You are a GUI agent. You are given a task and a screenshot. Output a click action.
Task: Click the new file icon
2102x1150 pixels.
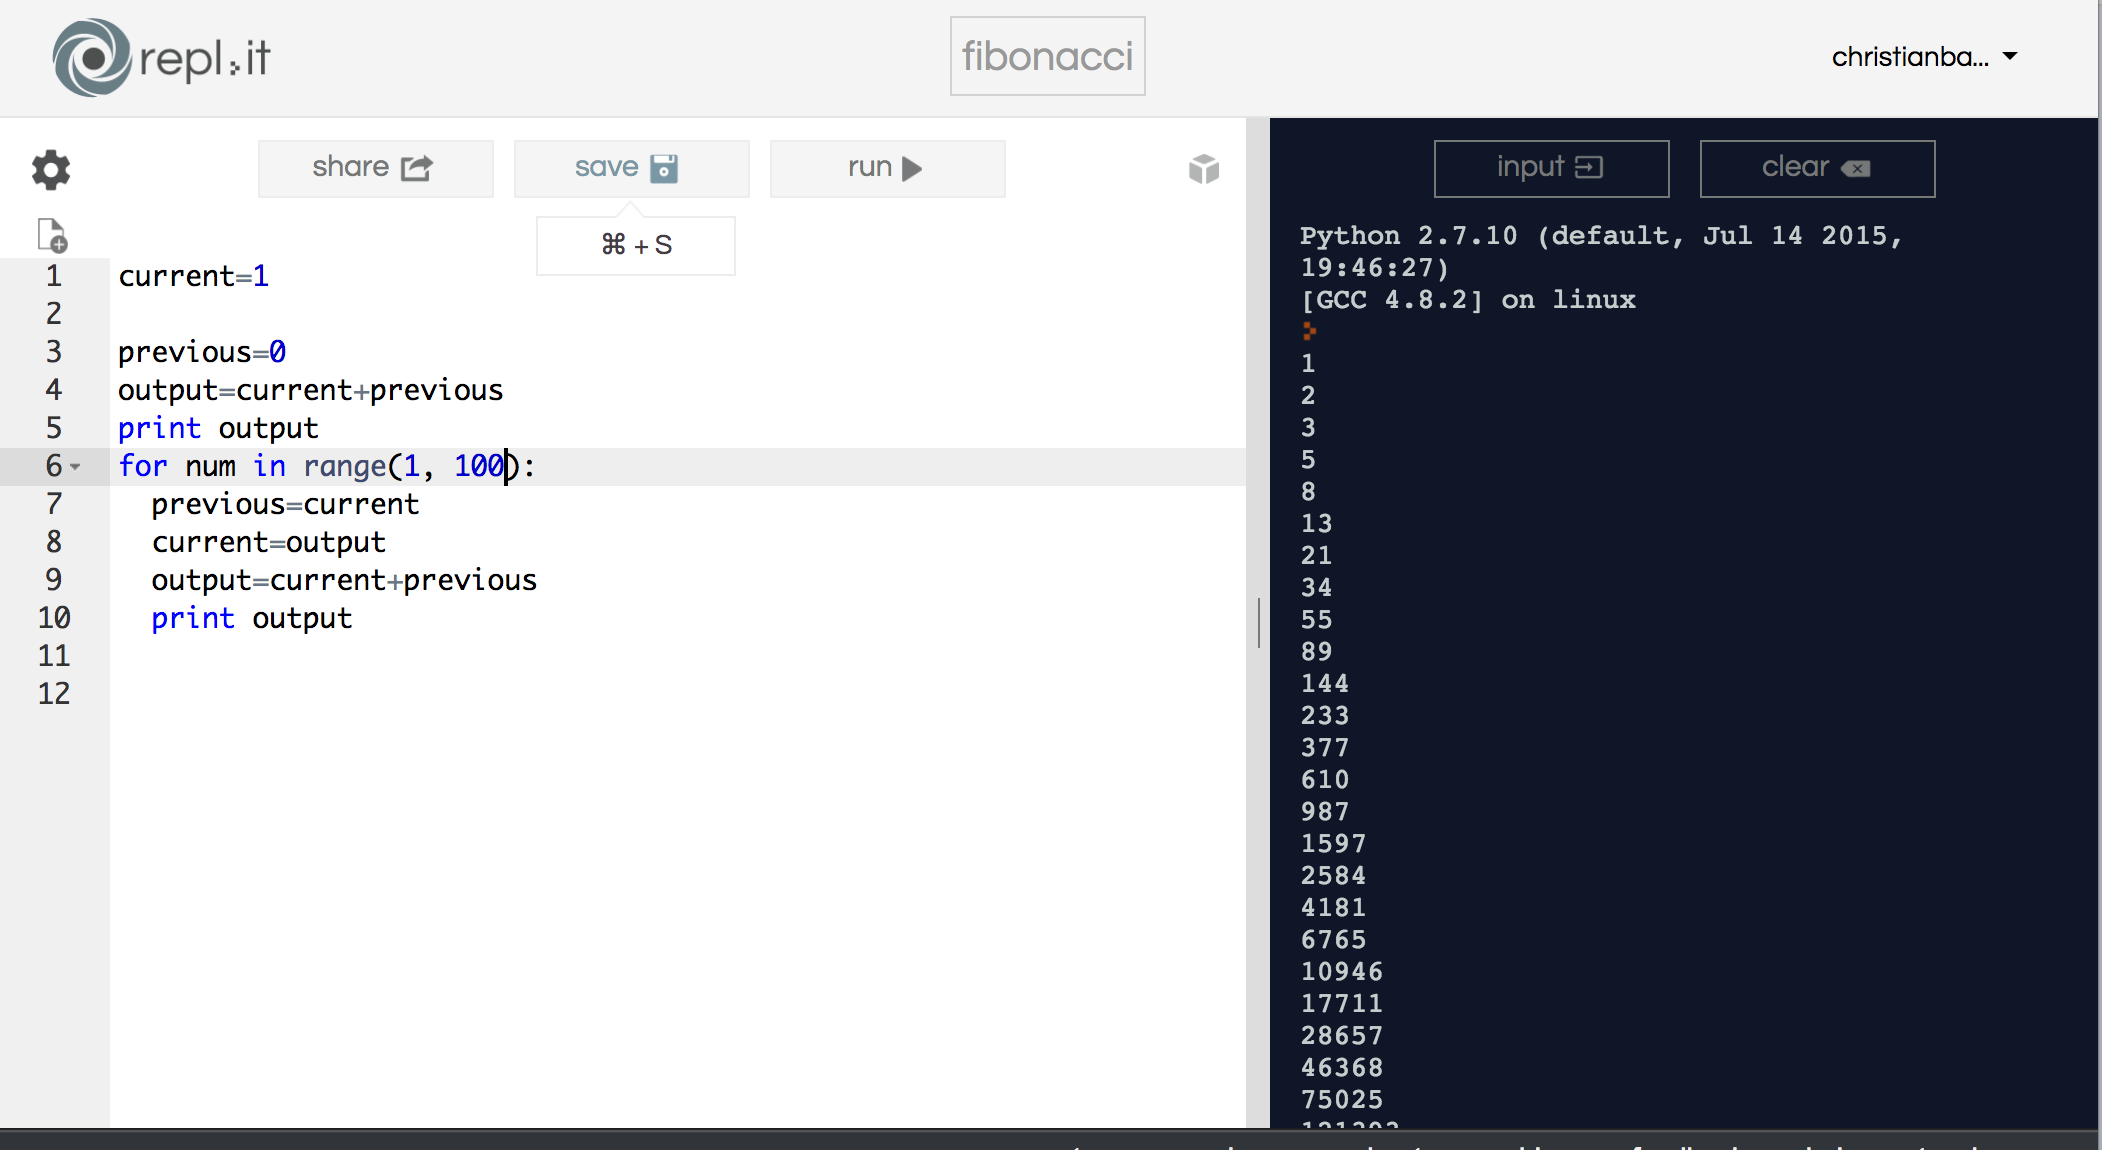pyautogui.click(x=51, y=235)
